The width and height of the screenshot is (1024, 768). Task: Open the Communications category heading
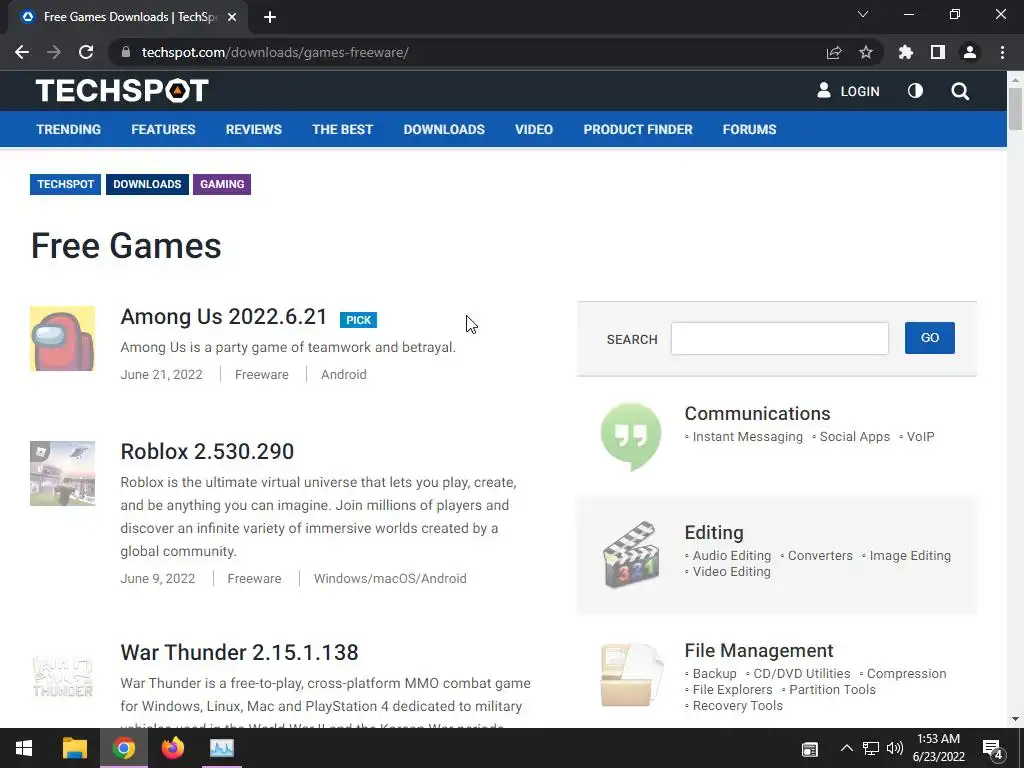point(758,413)
